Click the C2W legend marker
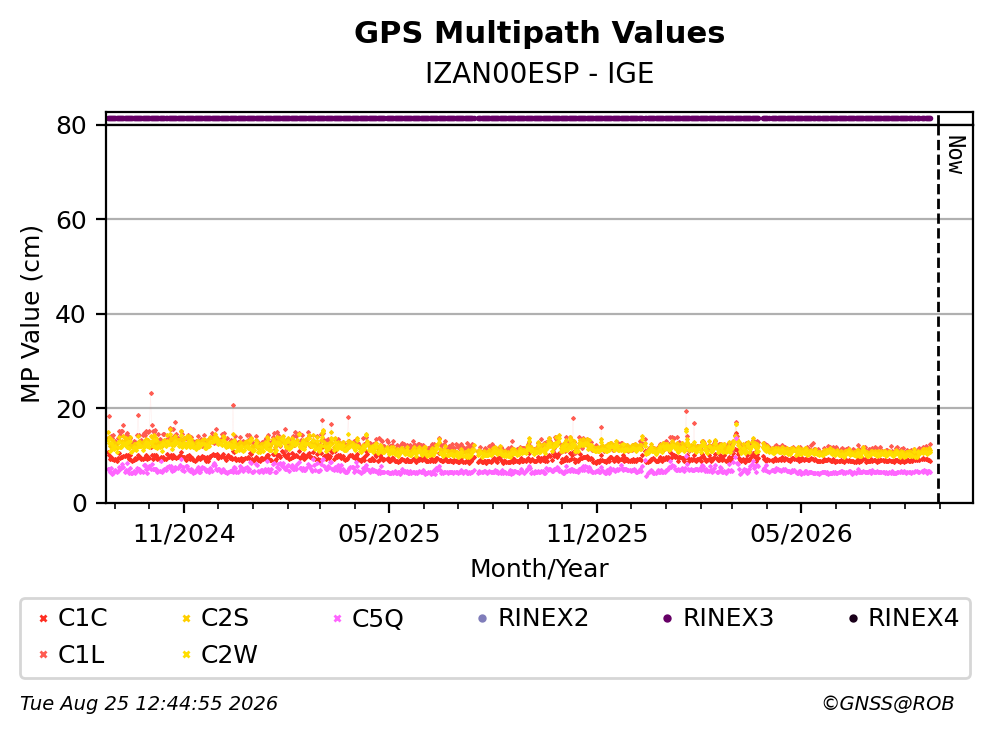The image size is (993, 734). click(186, 655)
